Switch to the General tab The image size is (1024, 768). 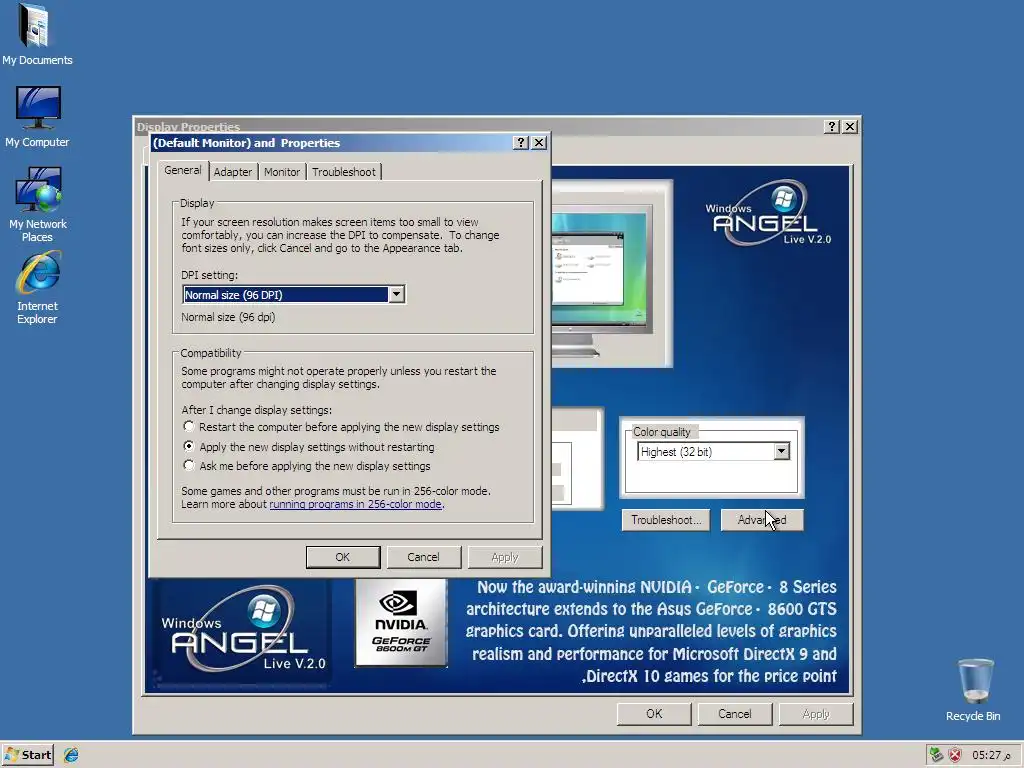tap(183, 170)
